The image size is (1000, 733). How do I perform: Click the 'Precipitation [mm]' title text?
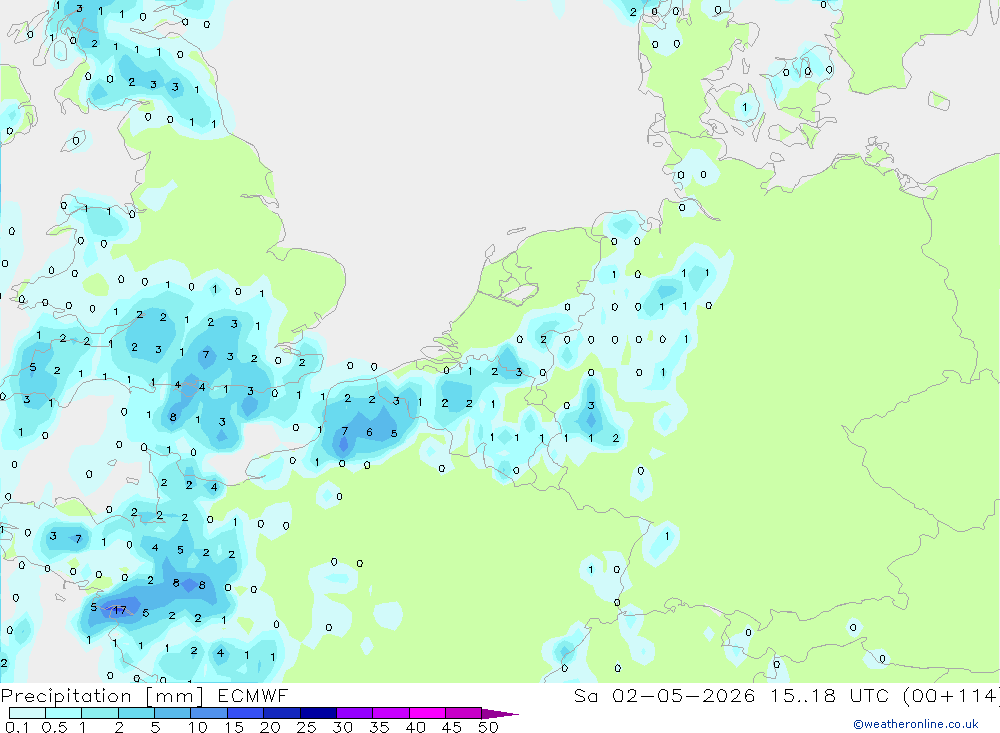(102, 696)
